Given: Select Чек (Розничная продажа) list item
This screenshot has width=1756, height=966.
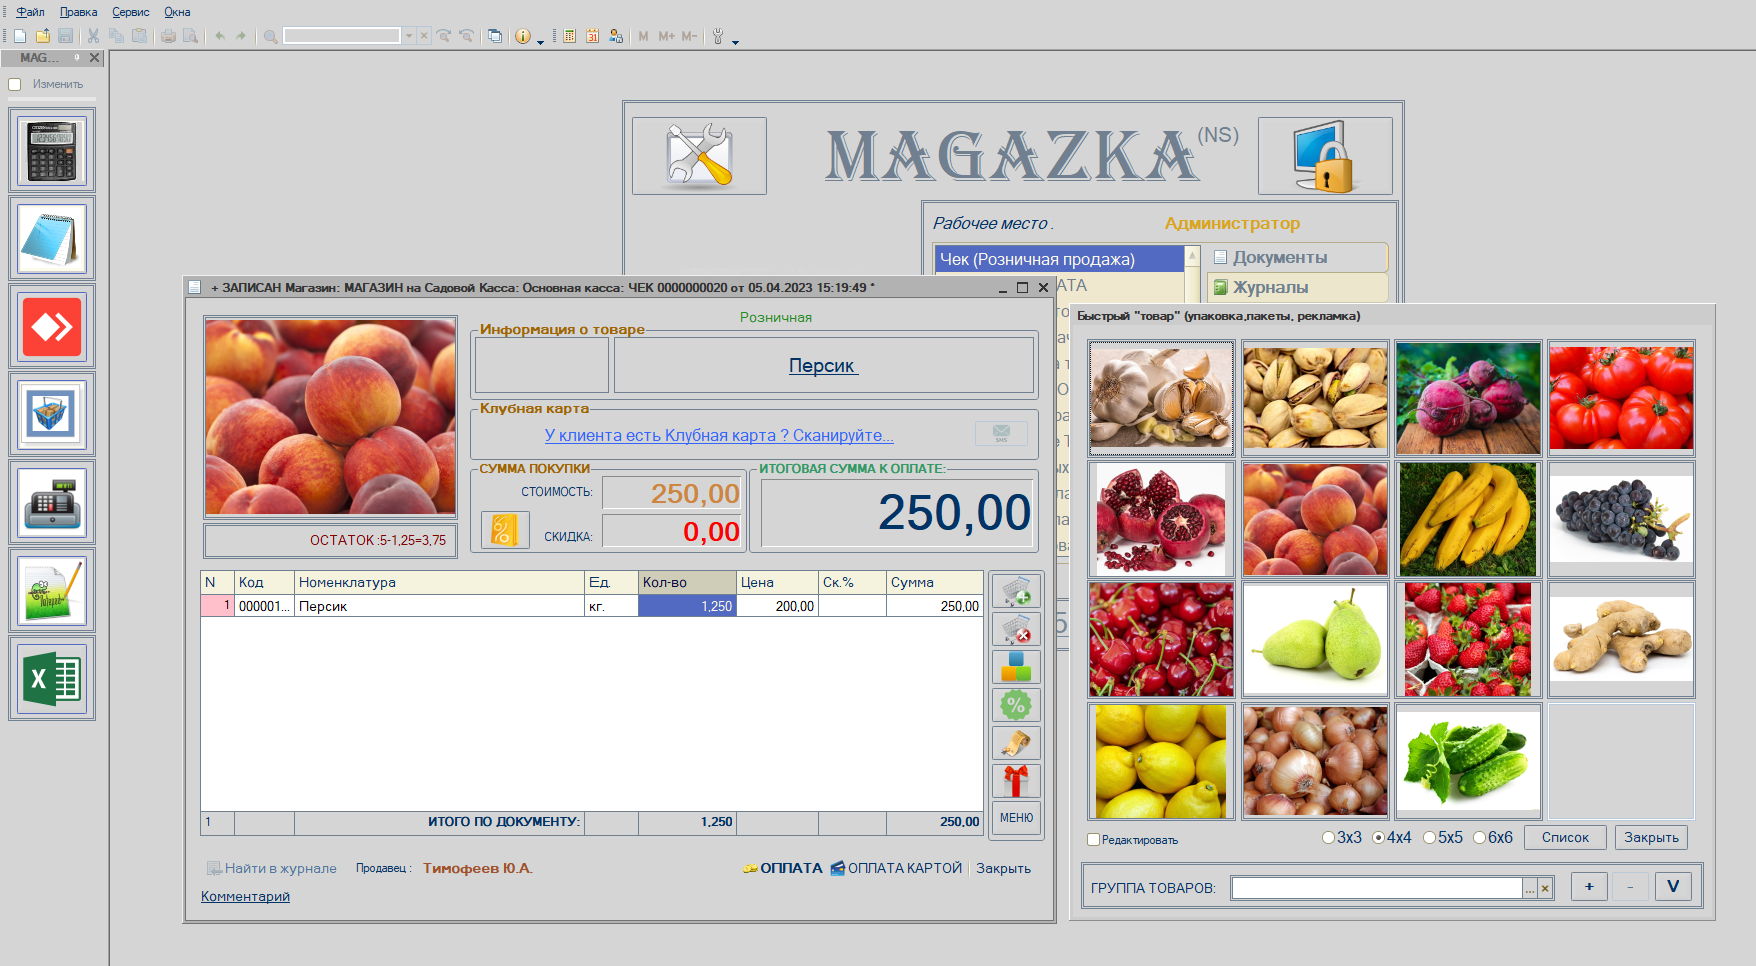Looking at the screenshot, I should 1059,259.
